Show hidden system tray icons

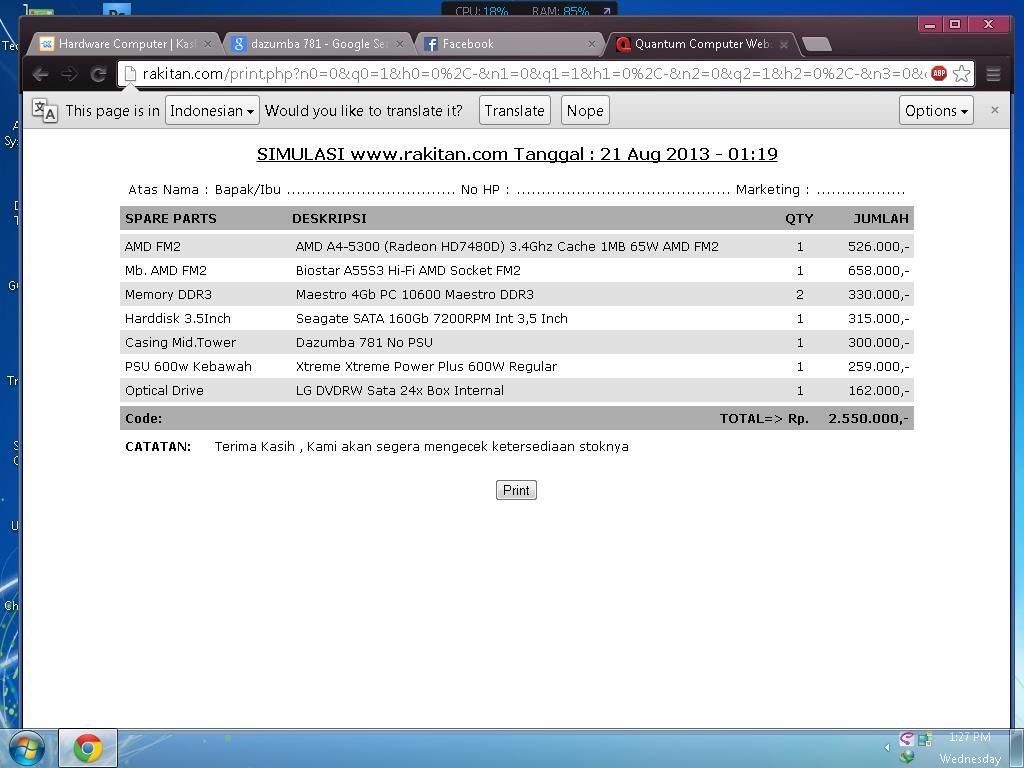click(887, 747)
